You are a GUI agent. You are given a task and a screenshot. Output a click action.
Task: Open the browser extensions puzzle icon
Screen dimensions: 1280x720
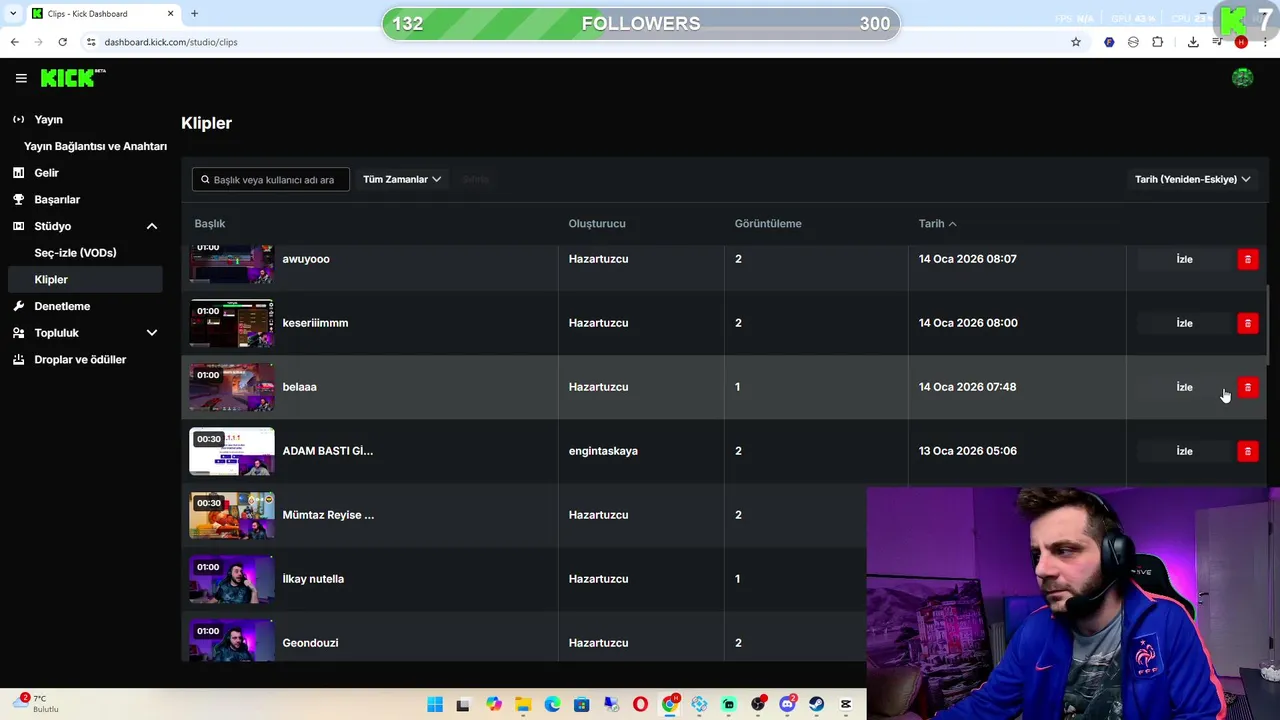1158,42
